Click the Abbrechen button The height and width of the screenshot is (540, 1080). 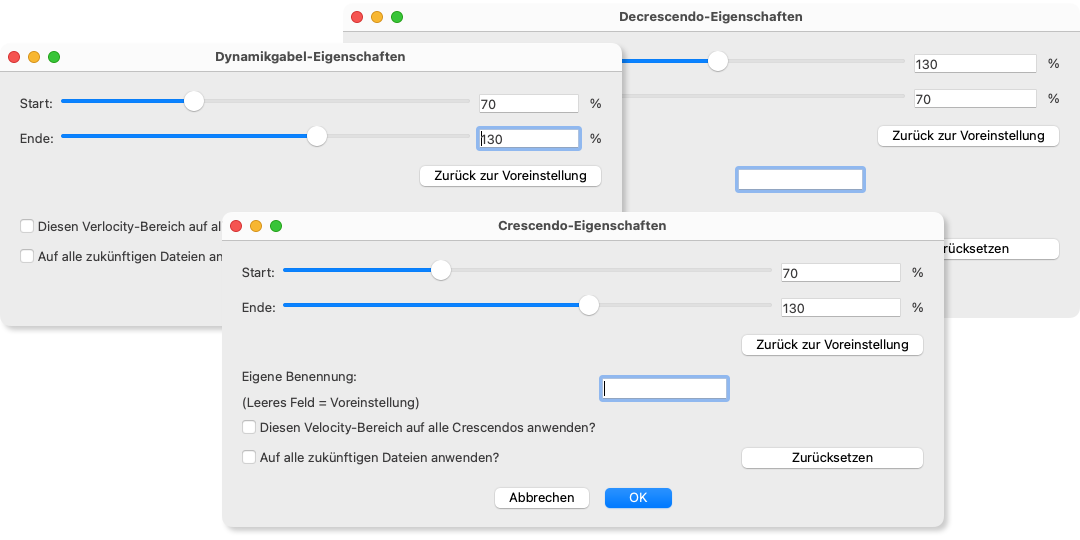pyautogui.click(x=541, y=498)
